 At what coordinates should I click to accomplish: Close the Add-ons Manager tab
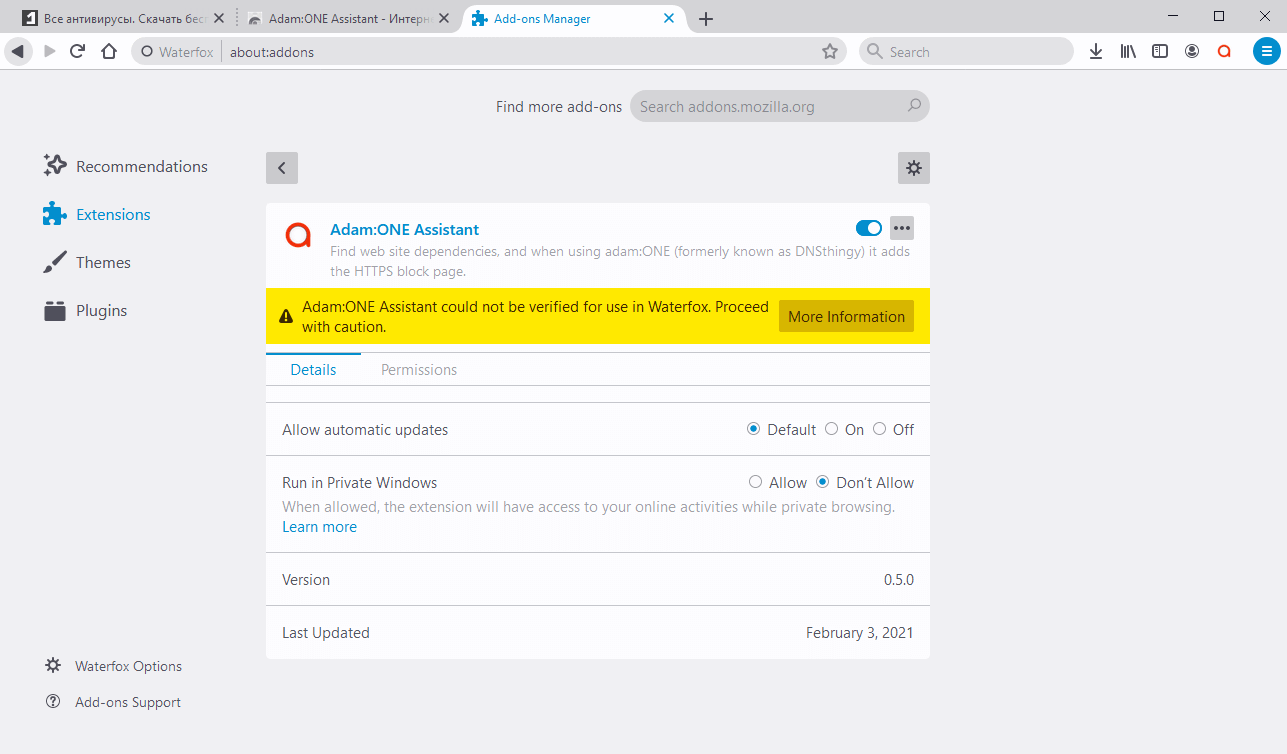(670, 18)
